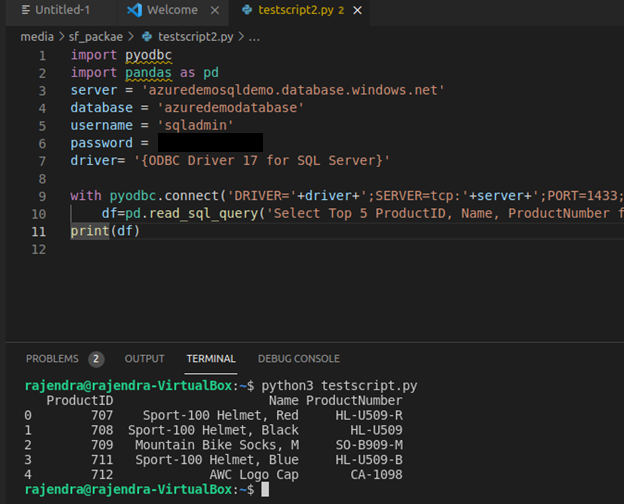Image resolution: width=624 pixels, height=504 pixels.
Task: Select the TERMINAL panel tab
Action: point(211,359)
